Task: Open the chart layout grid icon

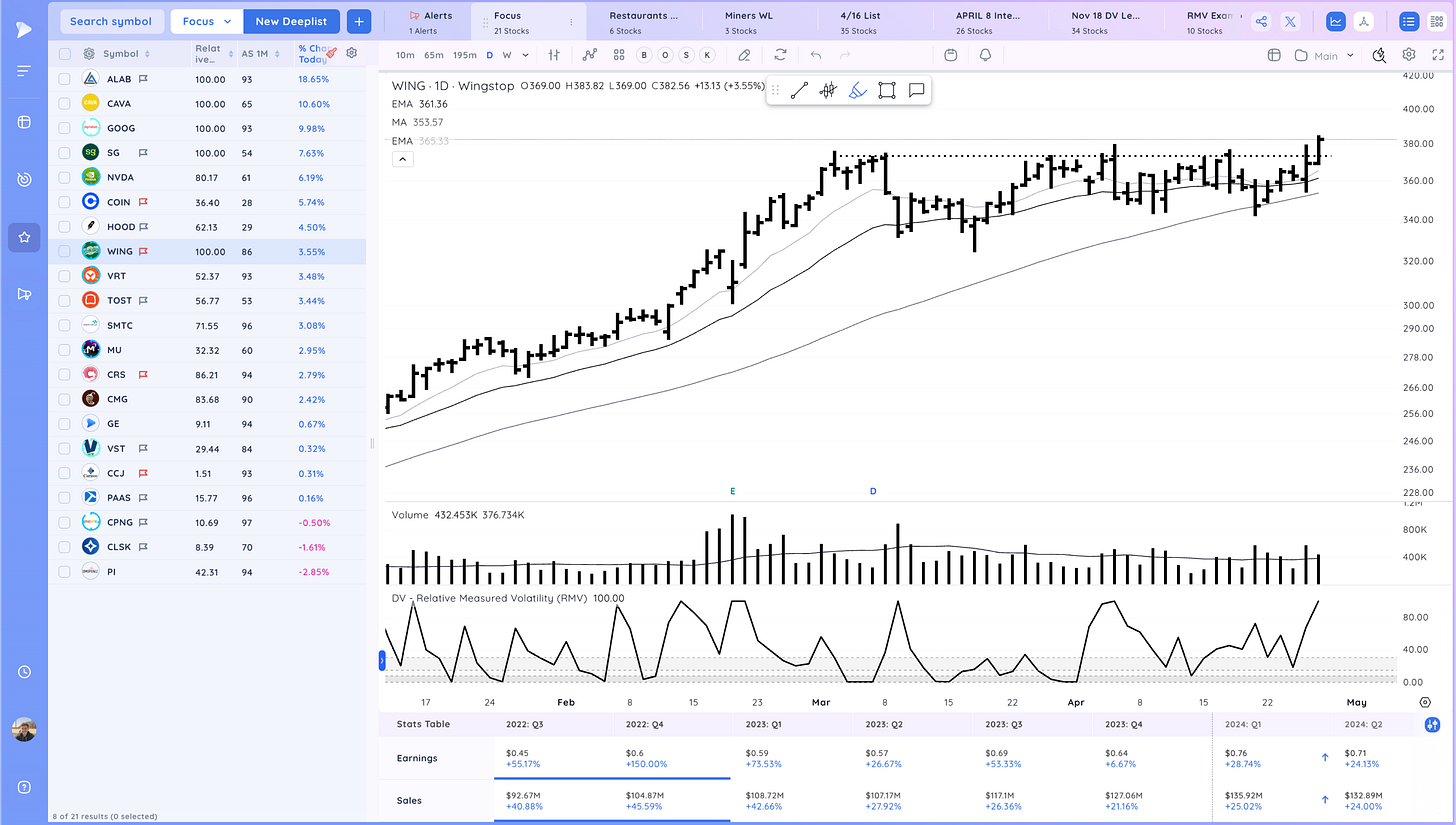Action: [x=619, y=55]
